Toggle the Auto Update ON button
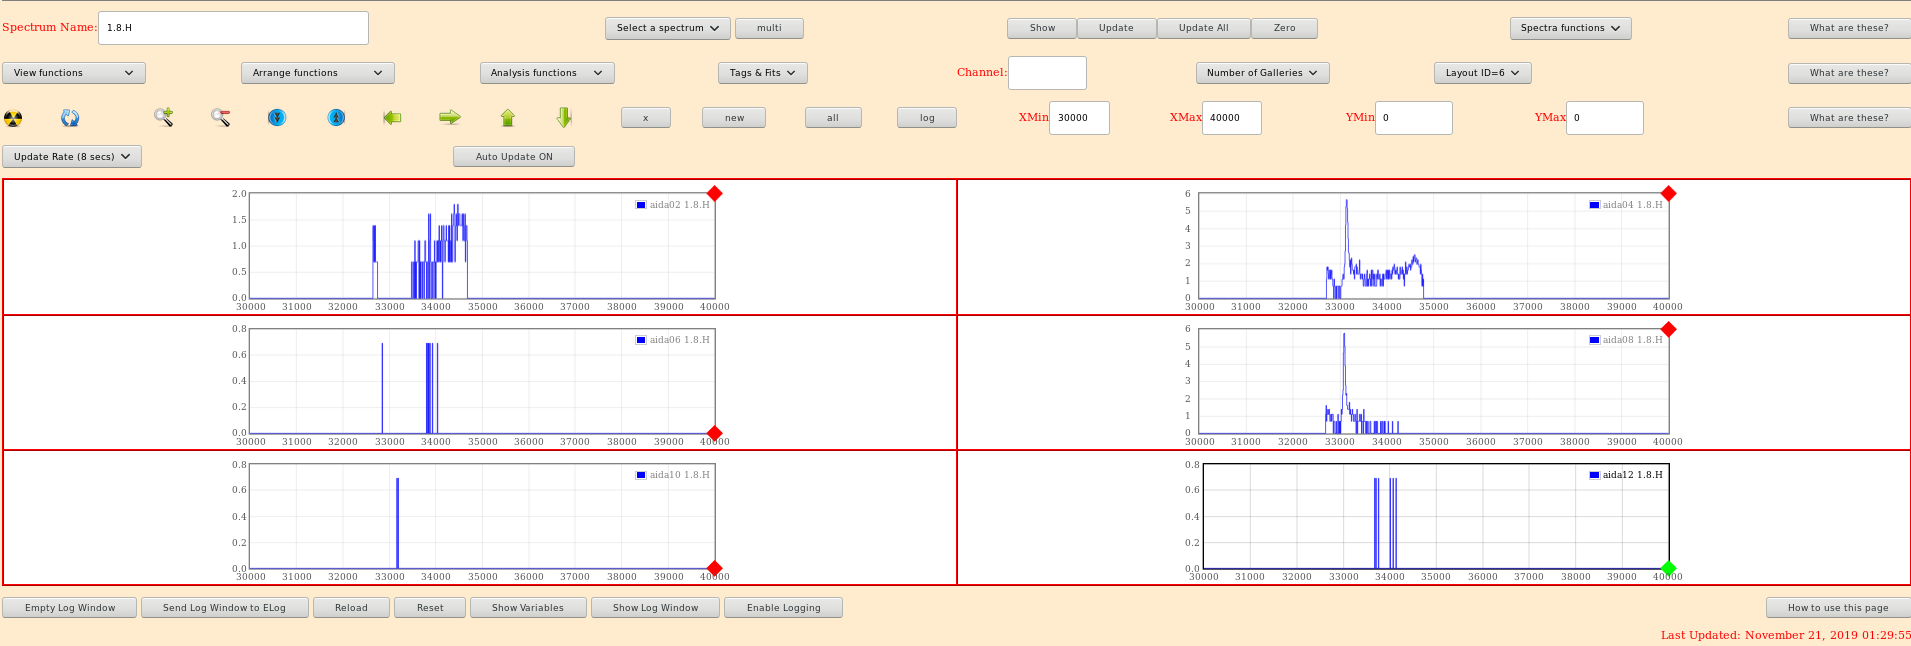The width and height of the screenshot is (1911, 646). 514,157
